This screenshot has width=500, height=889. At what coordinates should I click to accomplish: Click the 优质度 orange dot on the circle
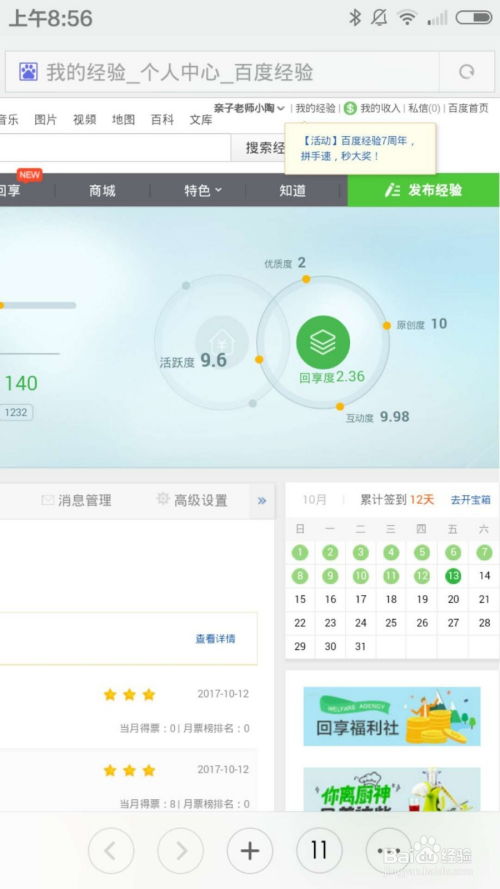306,279
